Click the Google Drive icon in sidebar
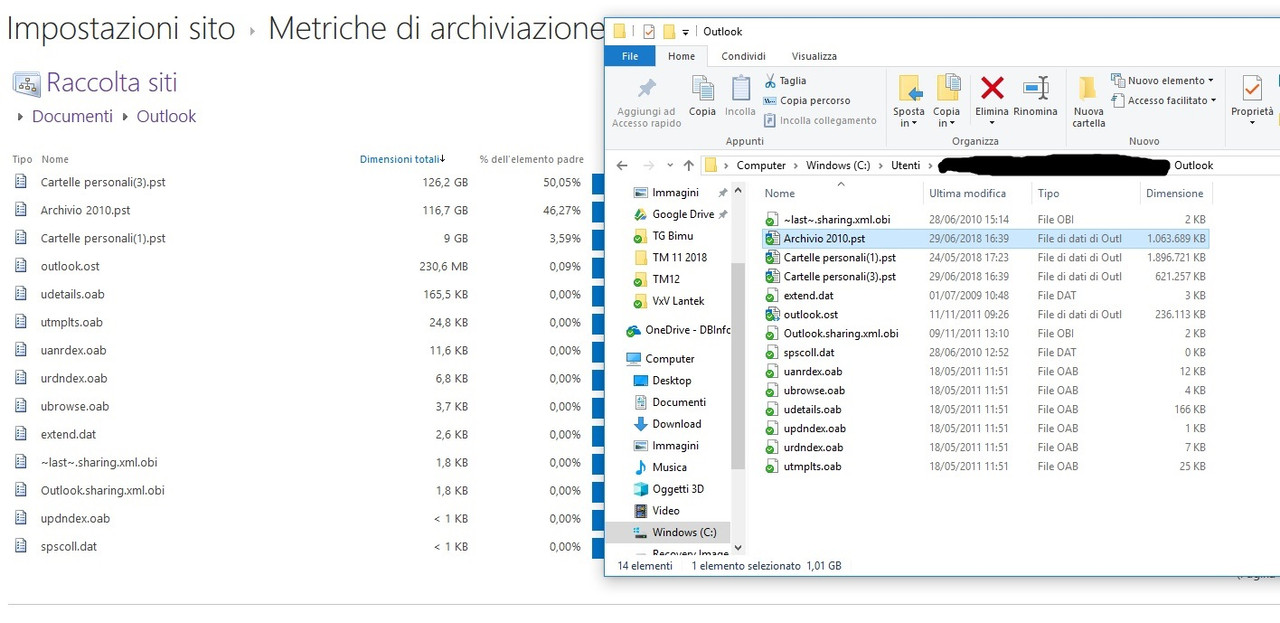The height and width of the screenshot is (623, 1280). (641, 214)
